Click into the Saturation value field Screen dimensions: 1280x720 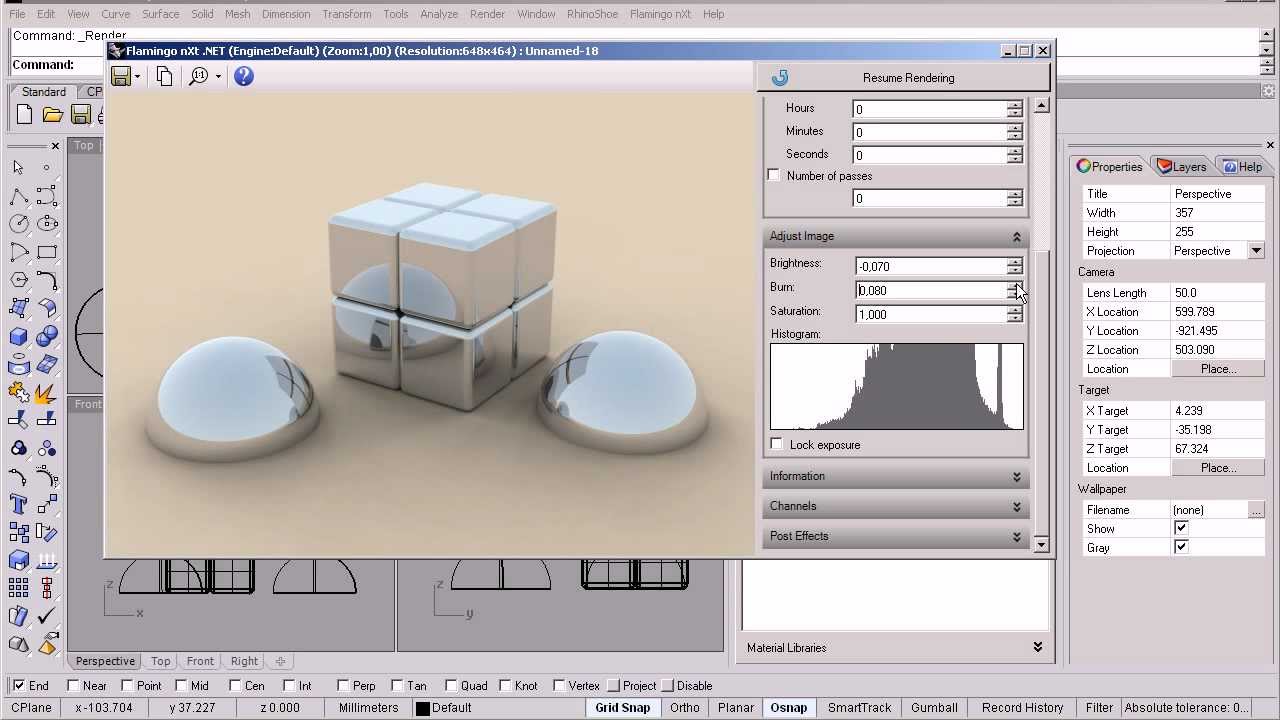pyautogui.click(x=931, y=314)
